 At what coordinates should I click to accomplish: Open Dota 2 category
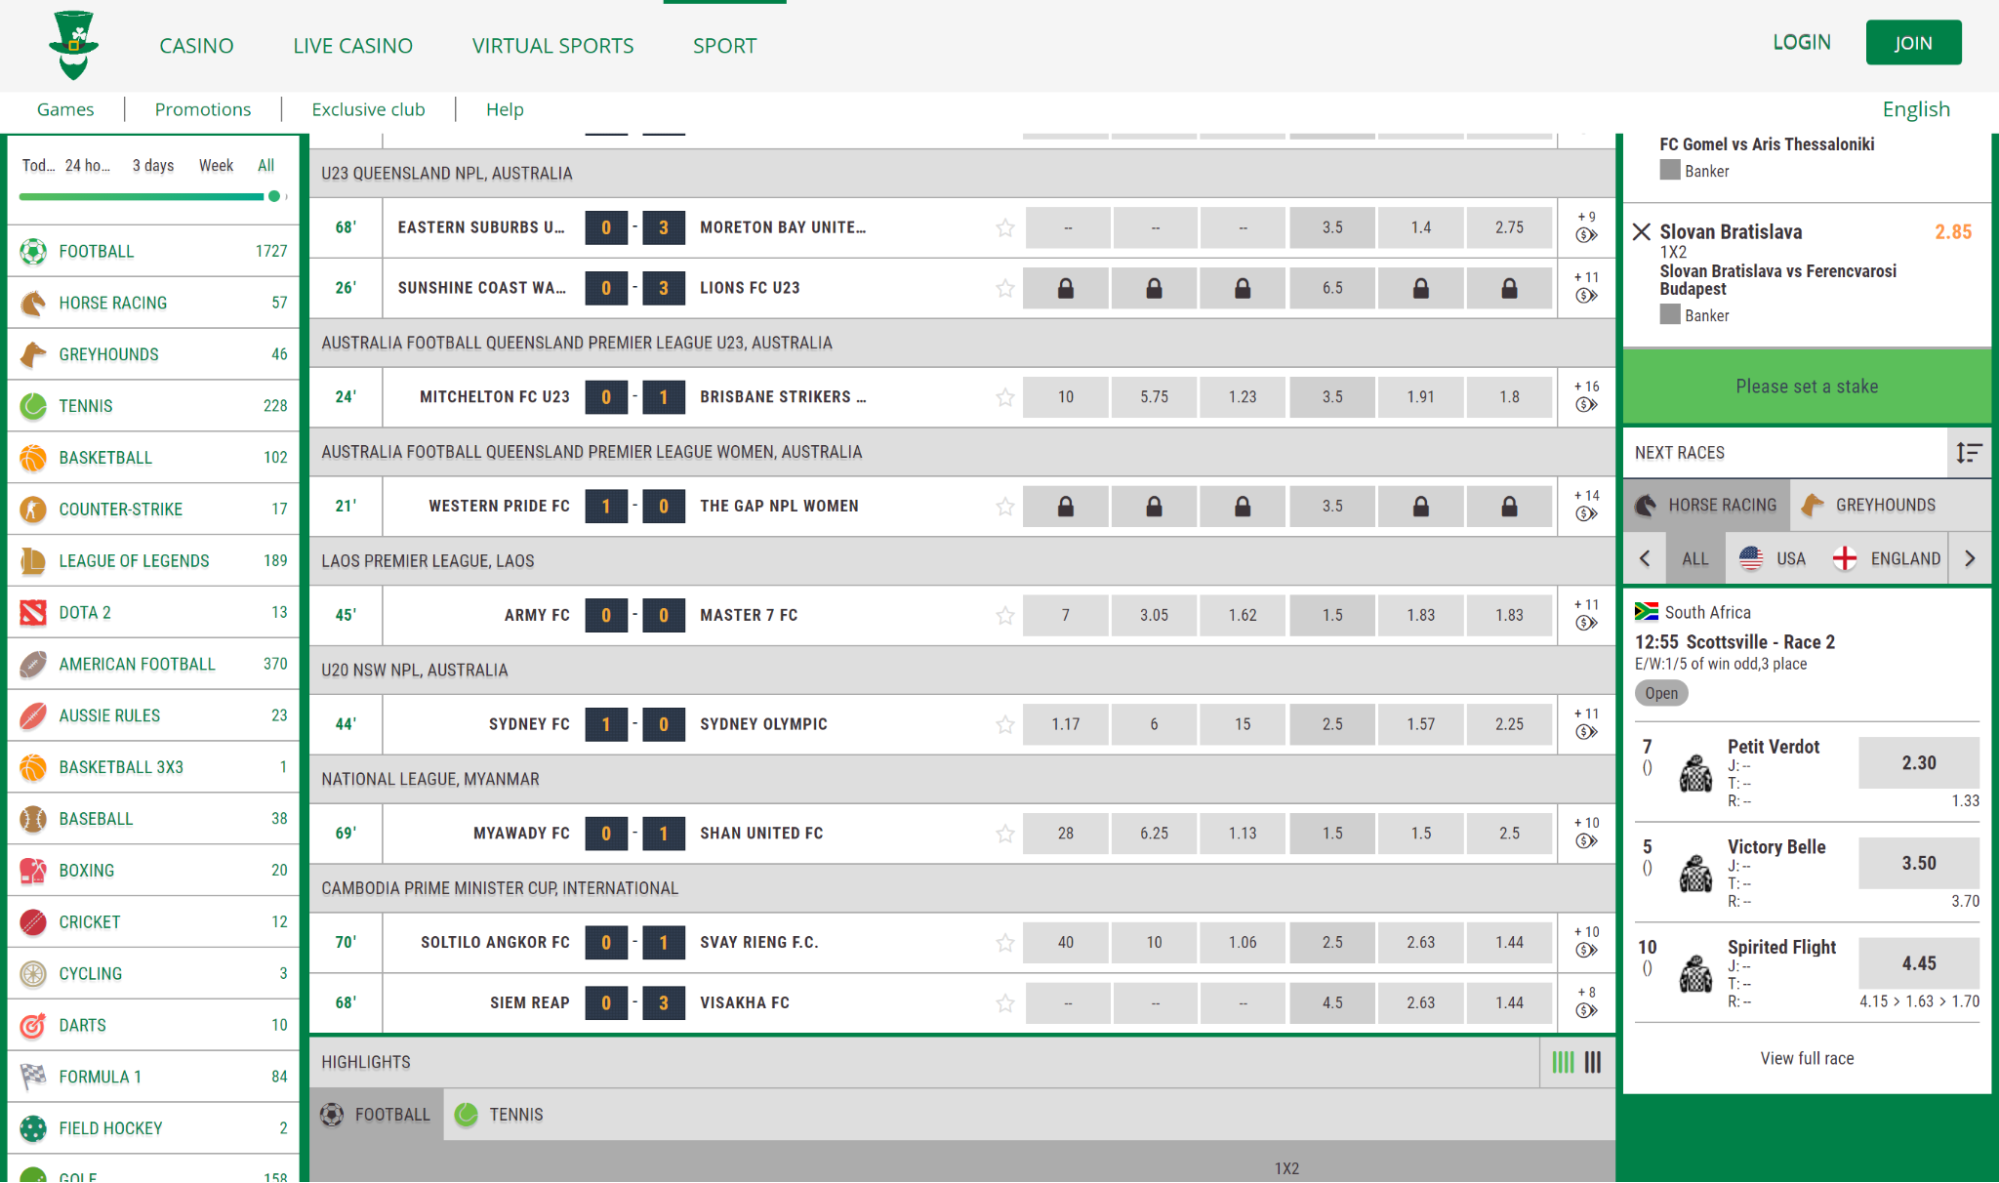(x=153, y=612)
